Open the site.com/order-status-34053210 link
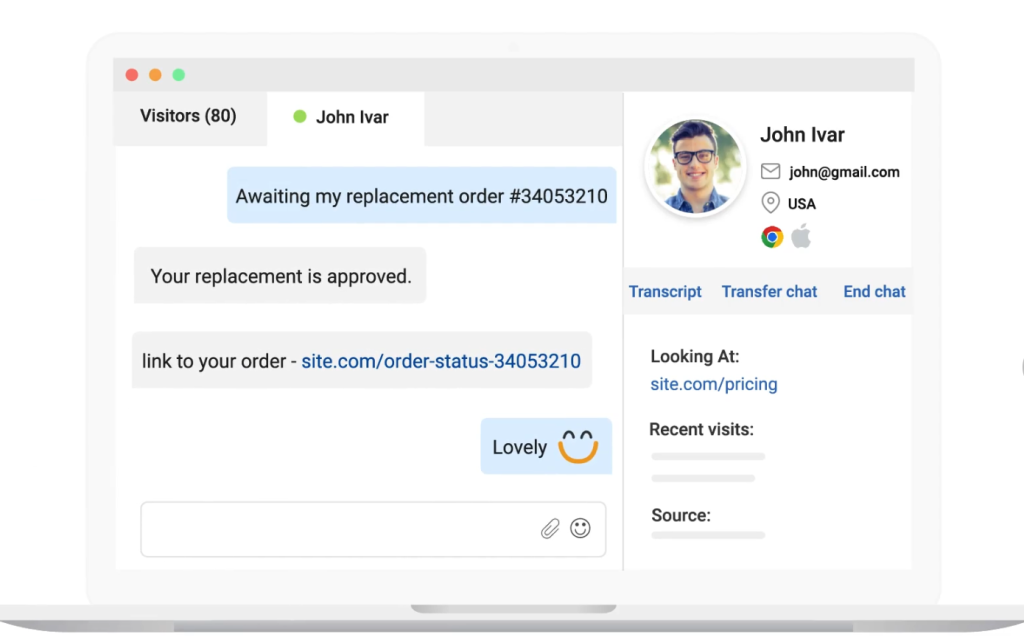The height and width of the screenshot is (637, 1024). 441,361
